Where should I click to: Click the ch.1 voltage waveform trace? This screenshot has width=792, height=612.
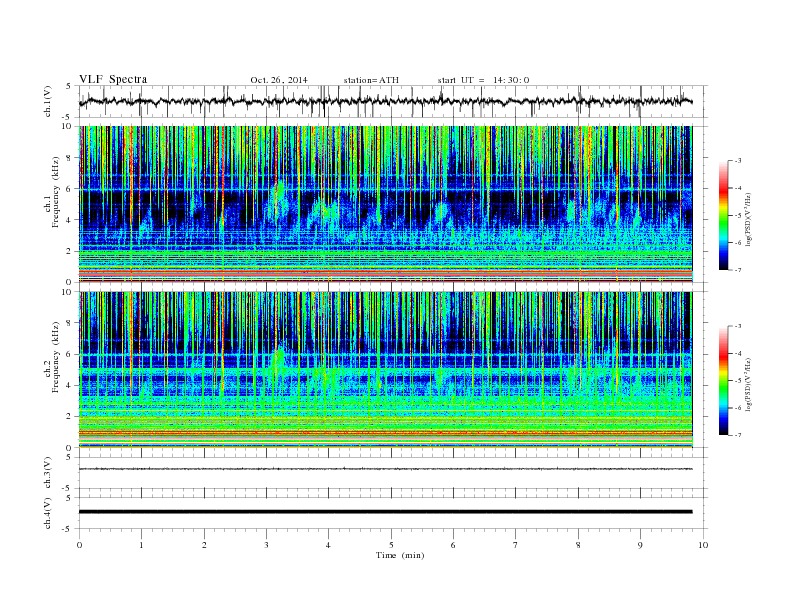click(x=385, y=101)
